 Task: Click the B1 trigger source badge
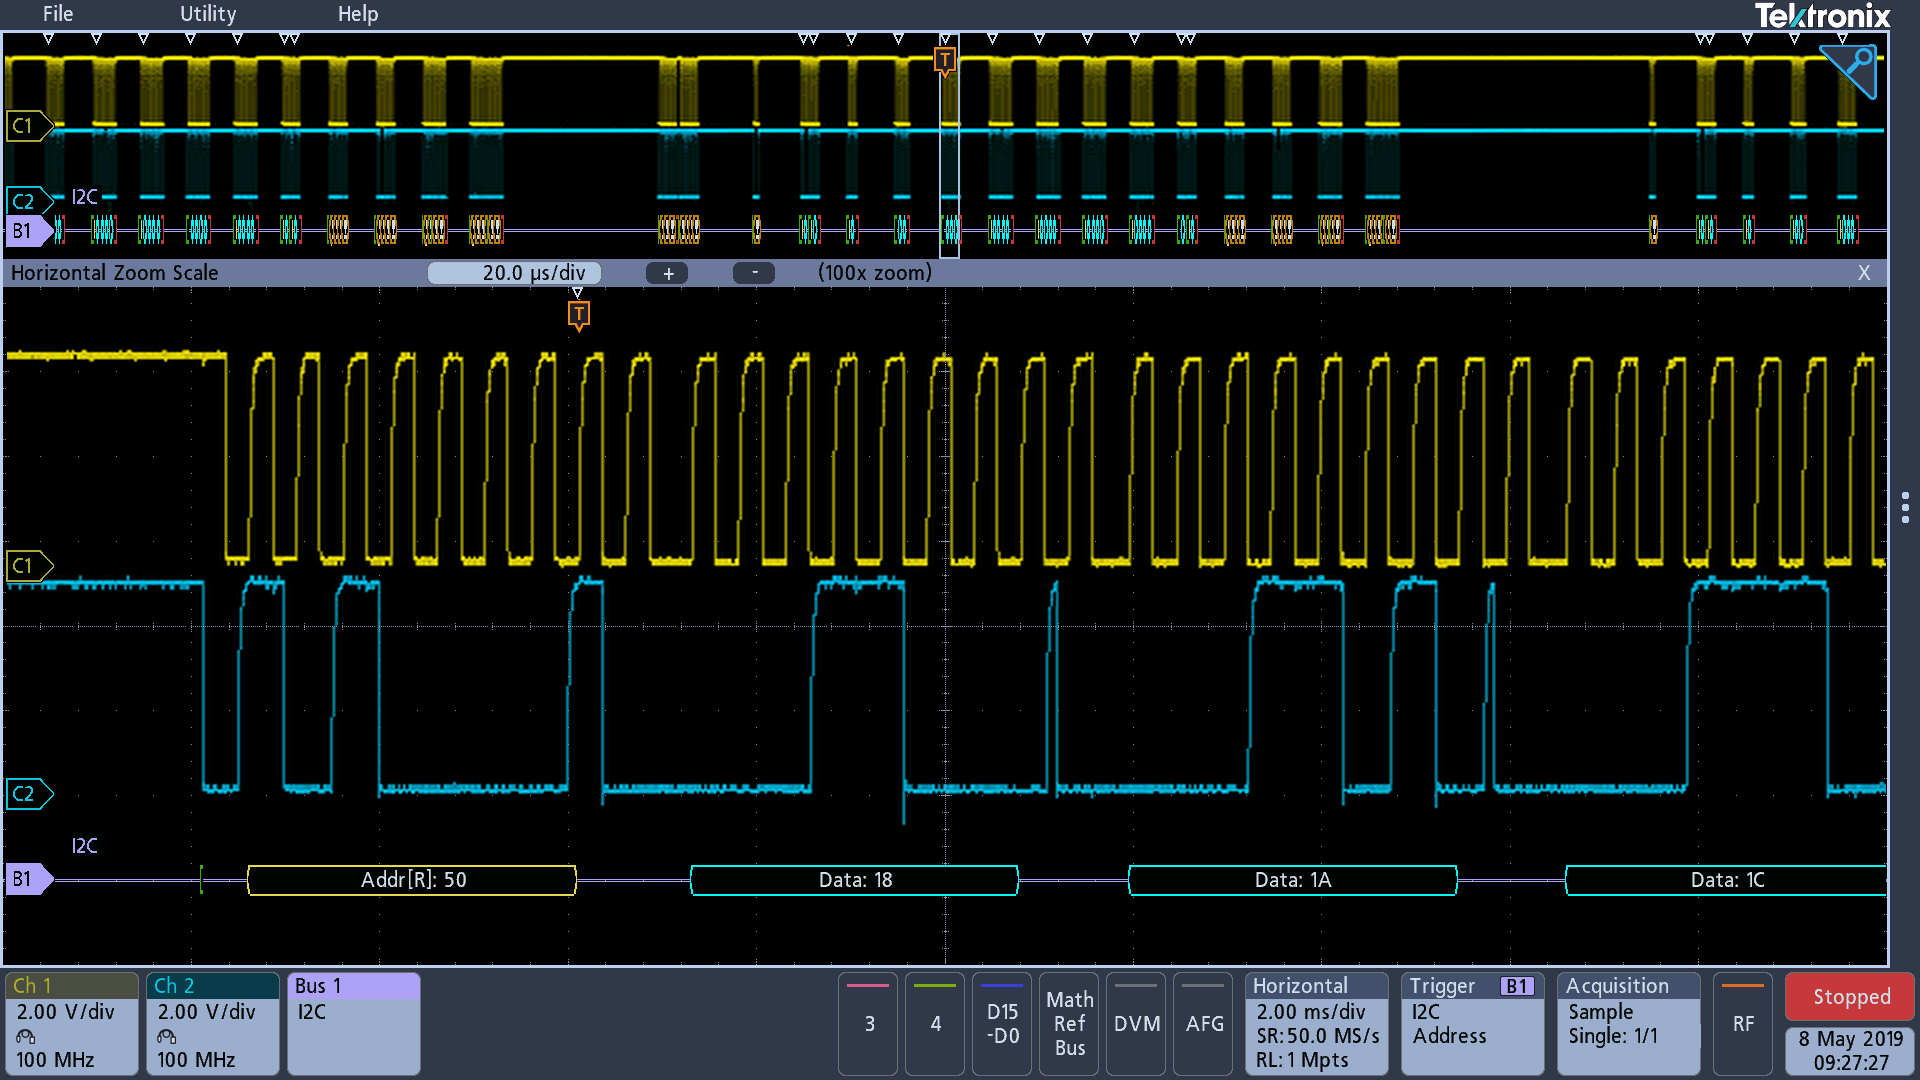[1516, 986]
